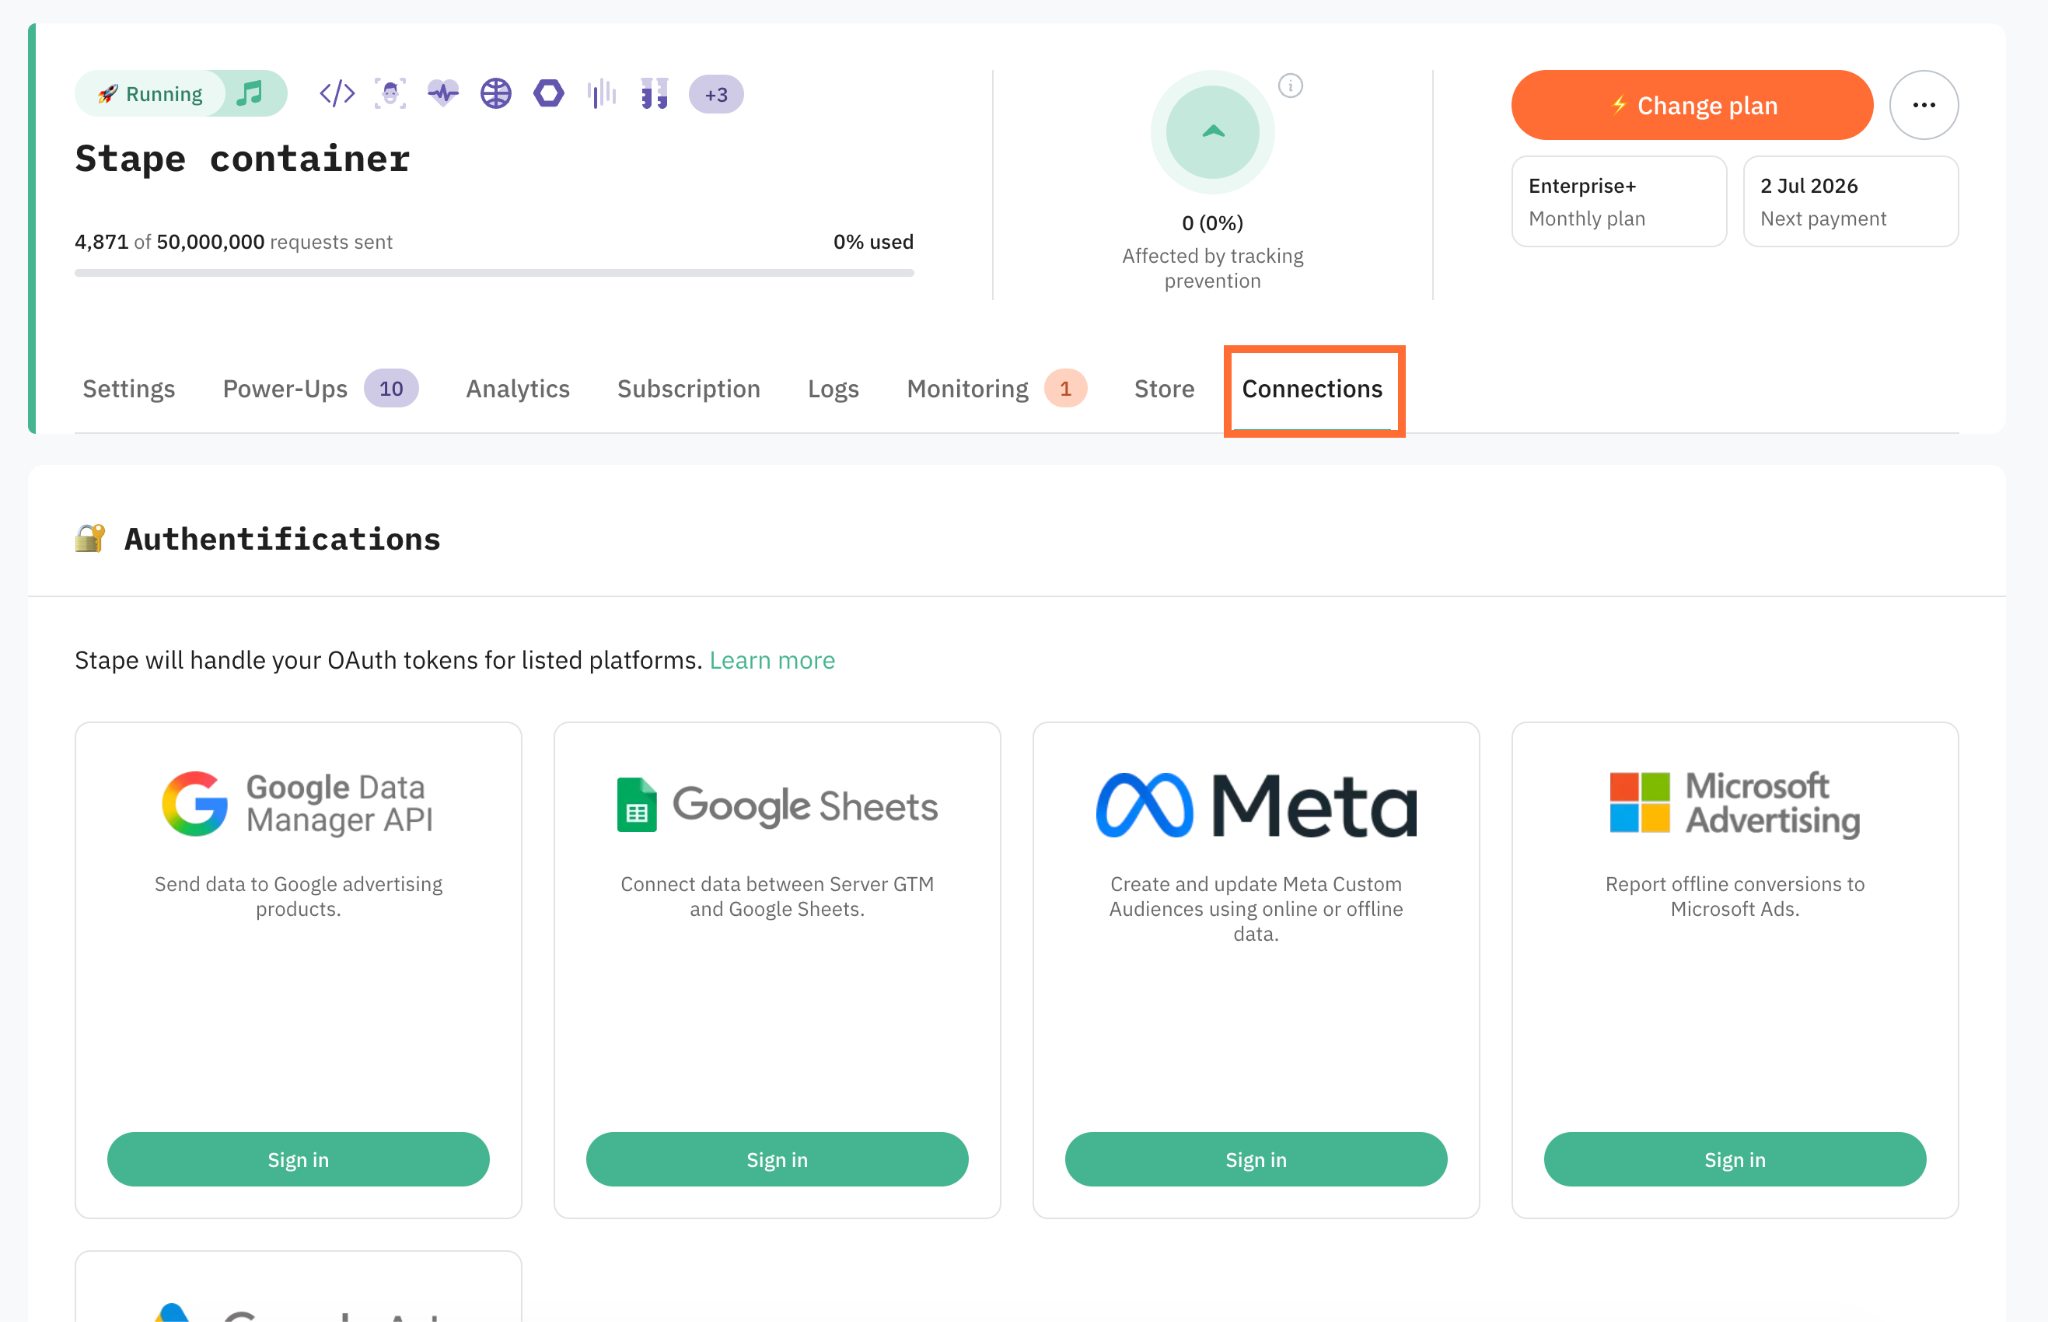Click the '0% used' text
The height and width of the screenshot is (1322, 2048).
click(873, 242)
